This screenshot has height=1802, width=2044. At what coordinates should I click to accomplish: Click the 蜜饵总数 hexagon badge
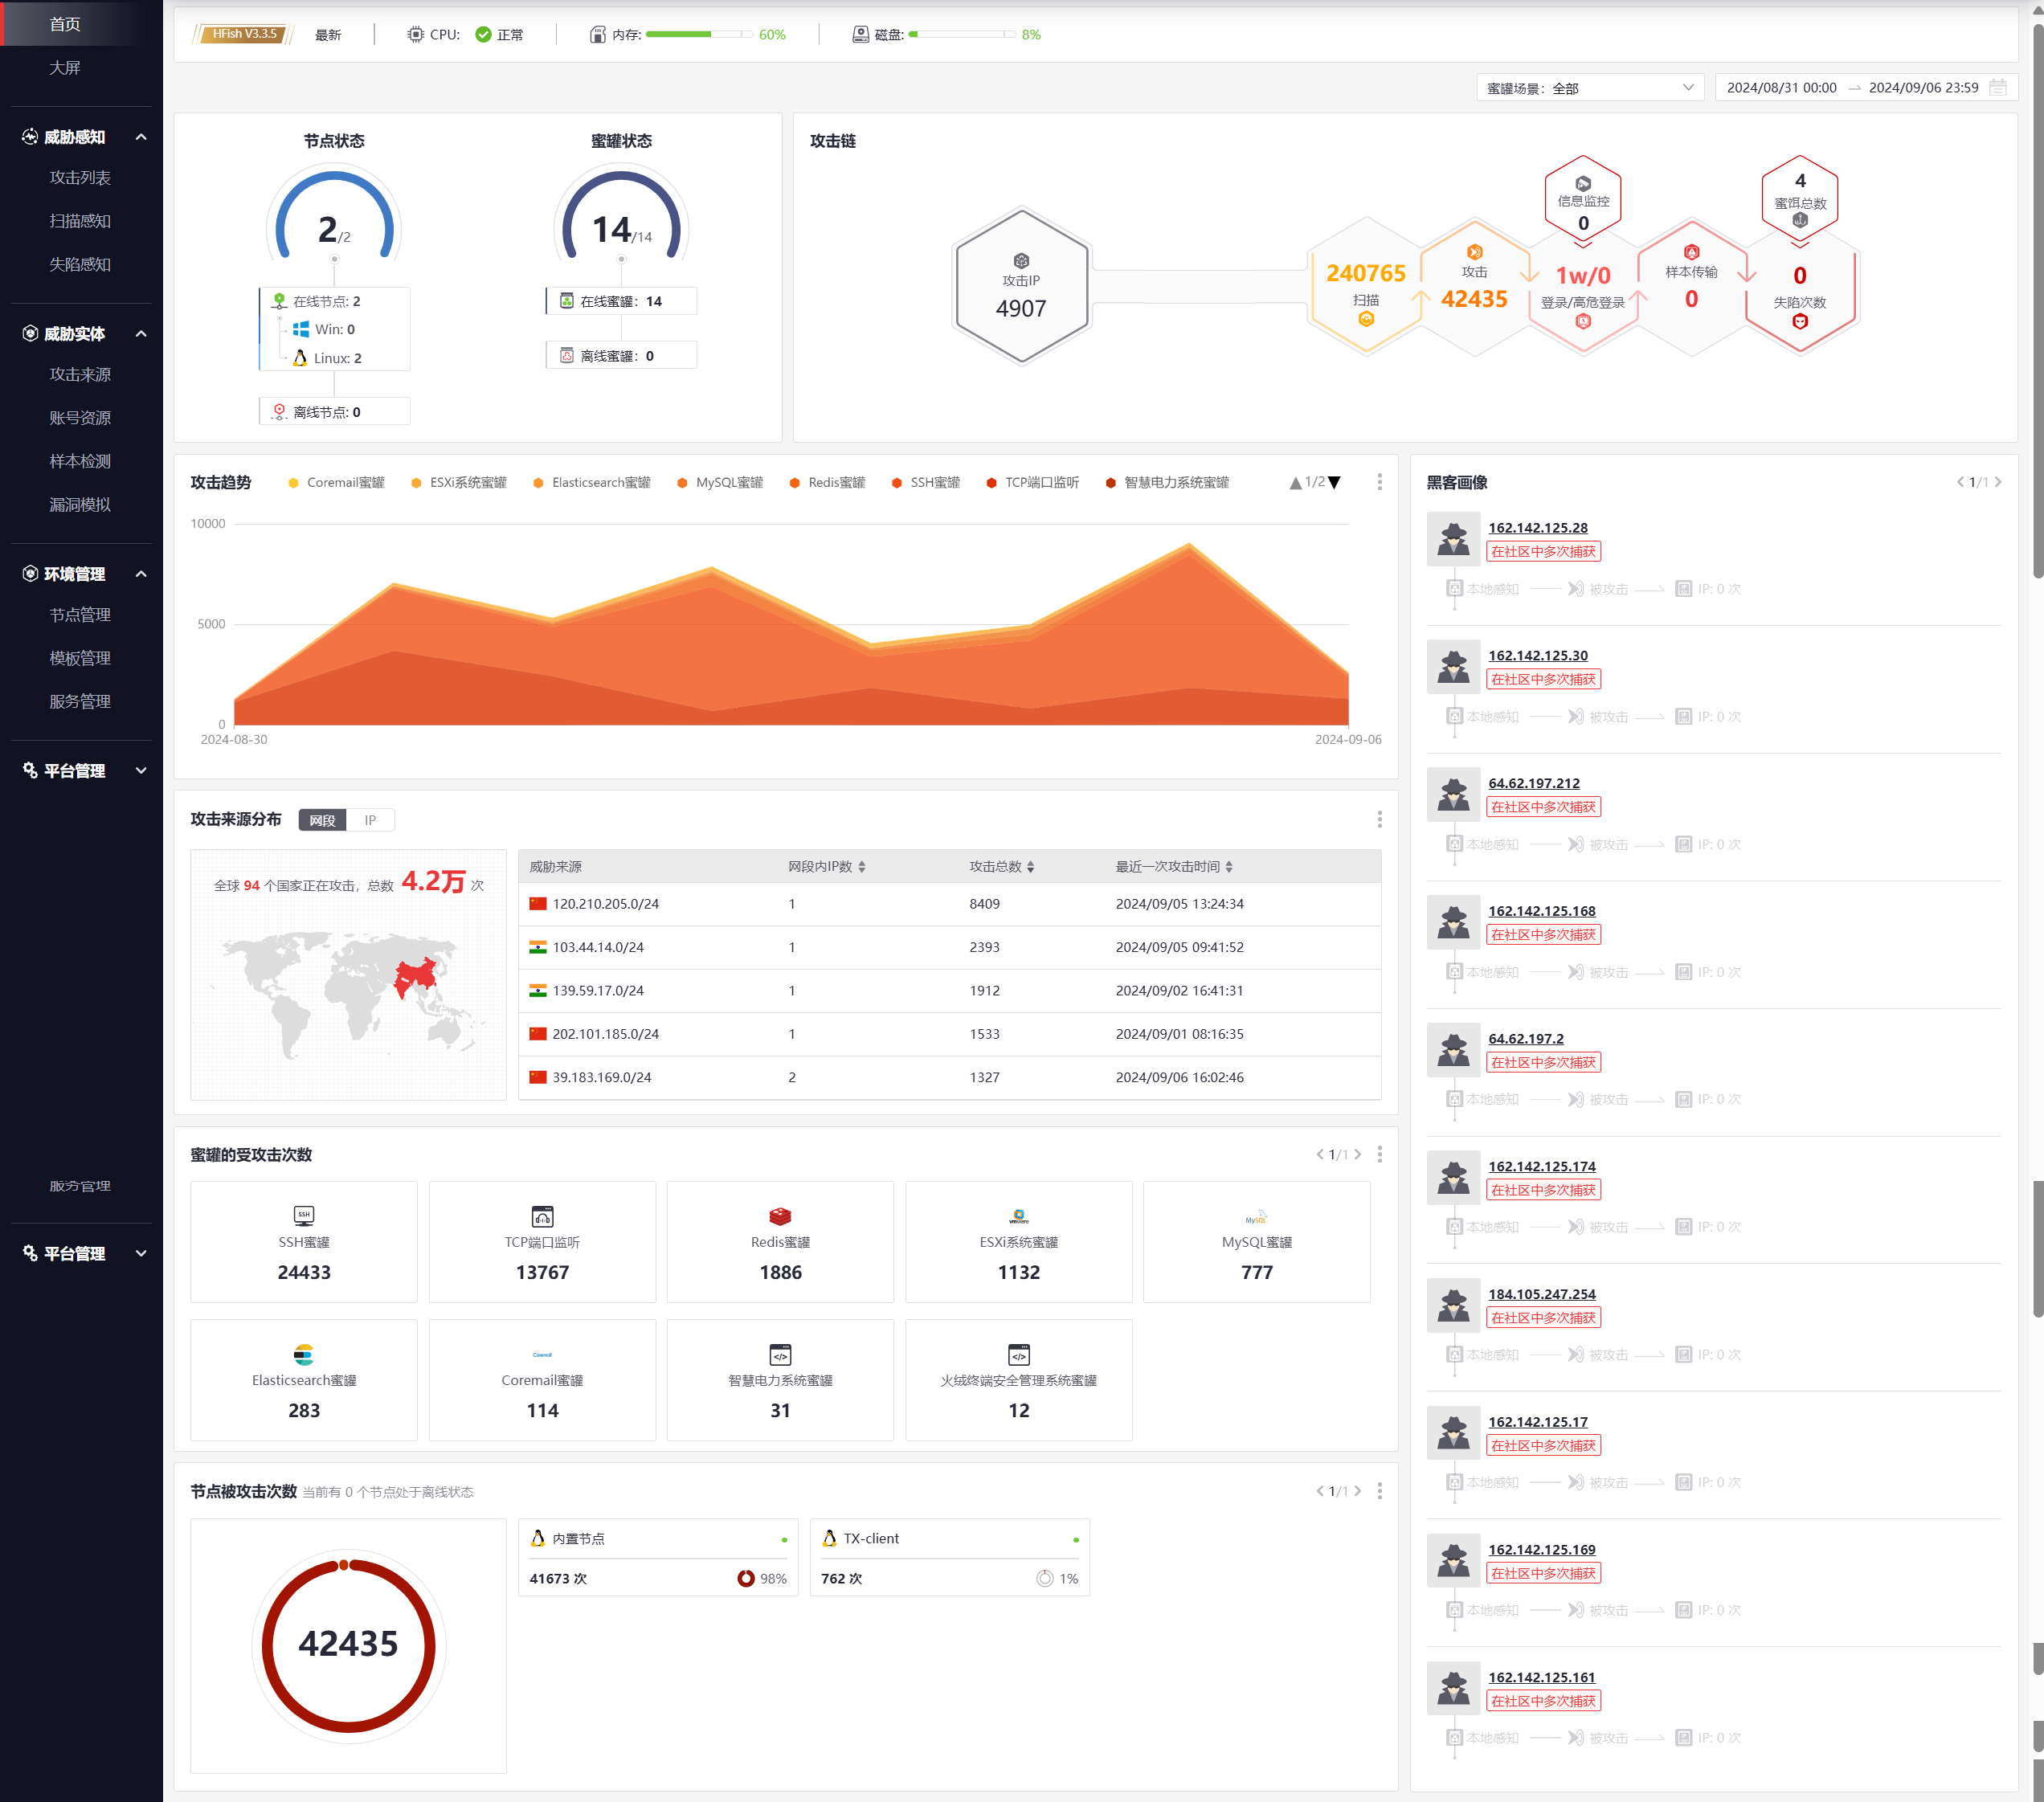(x=1799, y=197)
